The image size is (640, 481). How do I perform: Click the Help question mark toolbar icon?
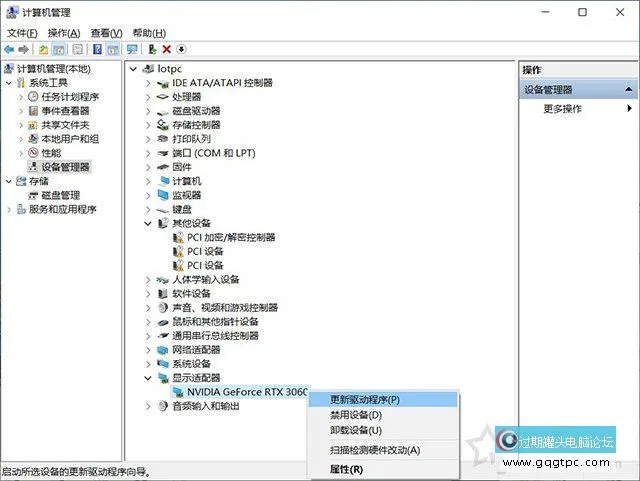pyautogui.click(x=98, y=49)
